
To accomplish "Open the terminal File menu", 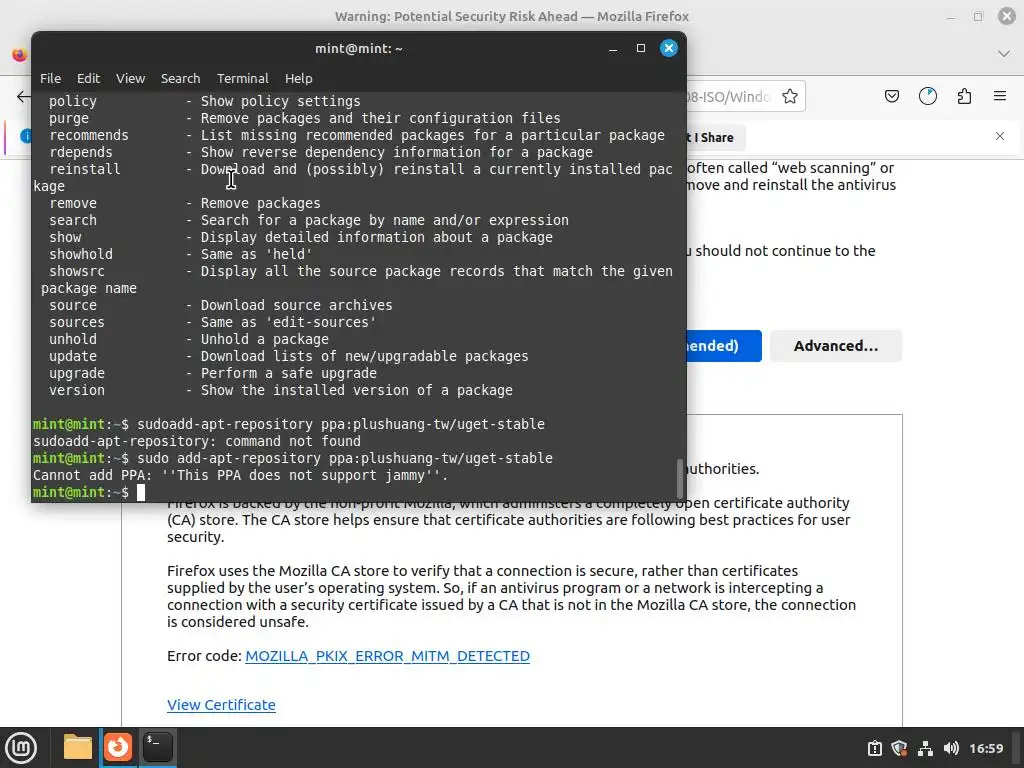I will tap(50, 78).
